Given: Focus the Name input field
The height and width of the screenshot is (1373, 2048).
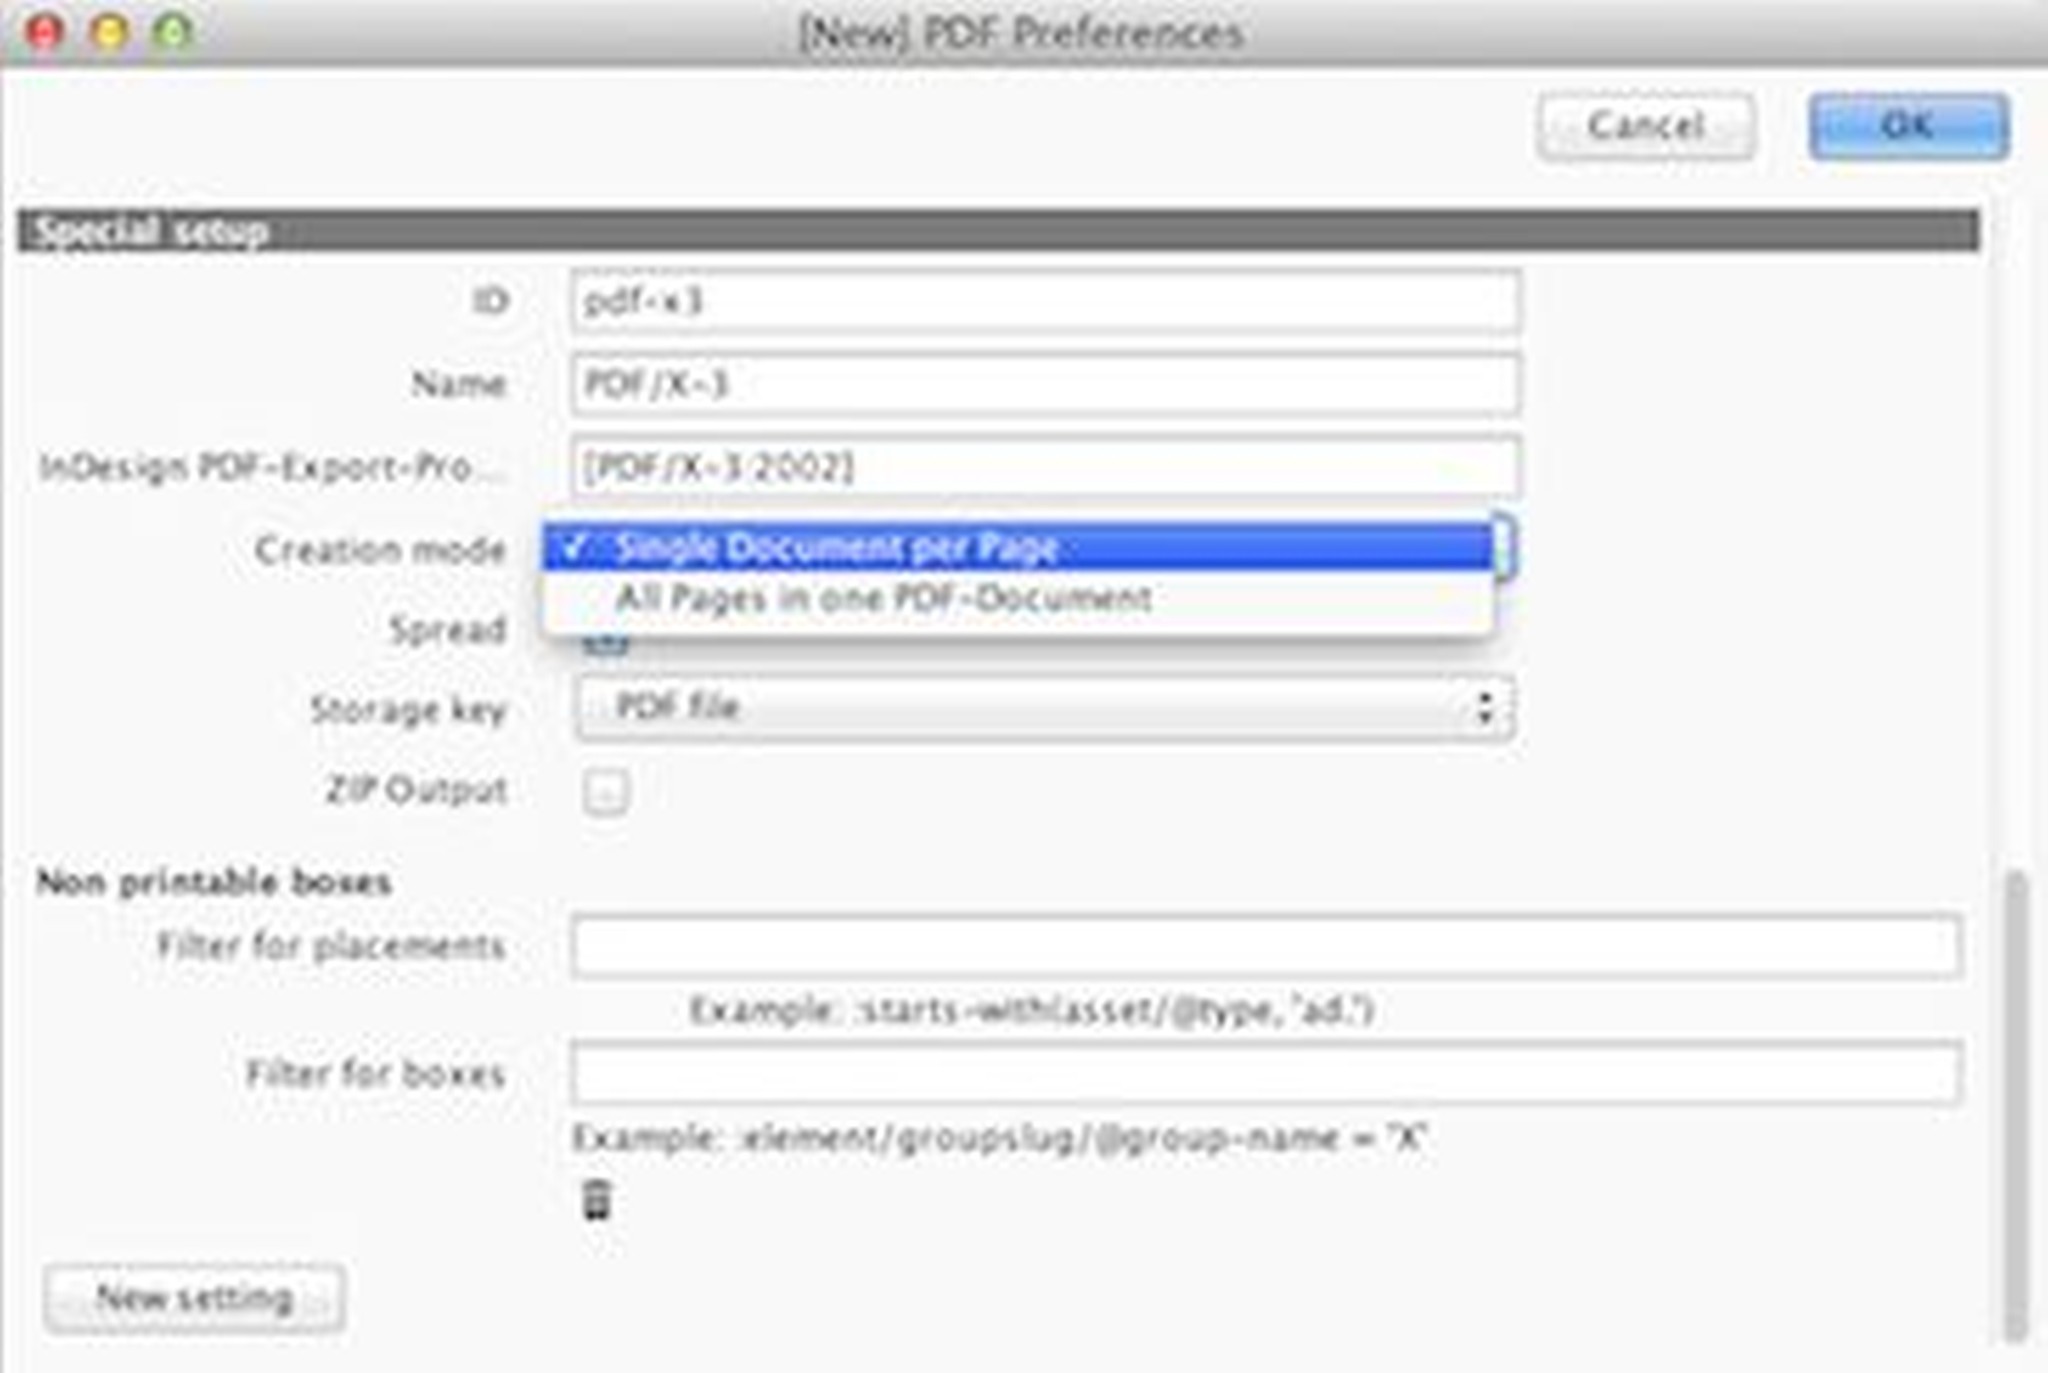Looking at the screenshot, I should [1045, 384].
